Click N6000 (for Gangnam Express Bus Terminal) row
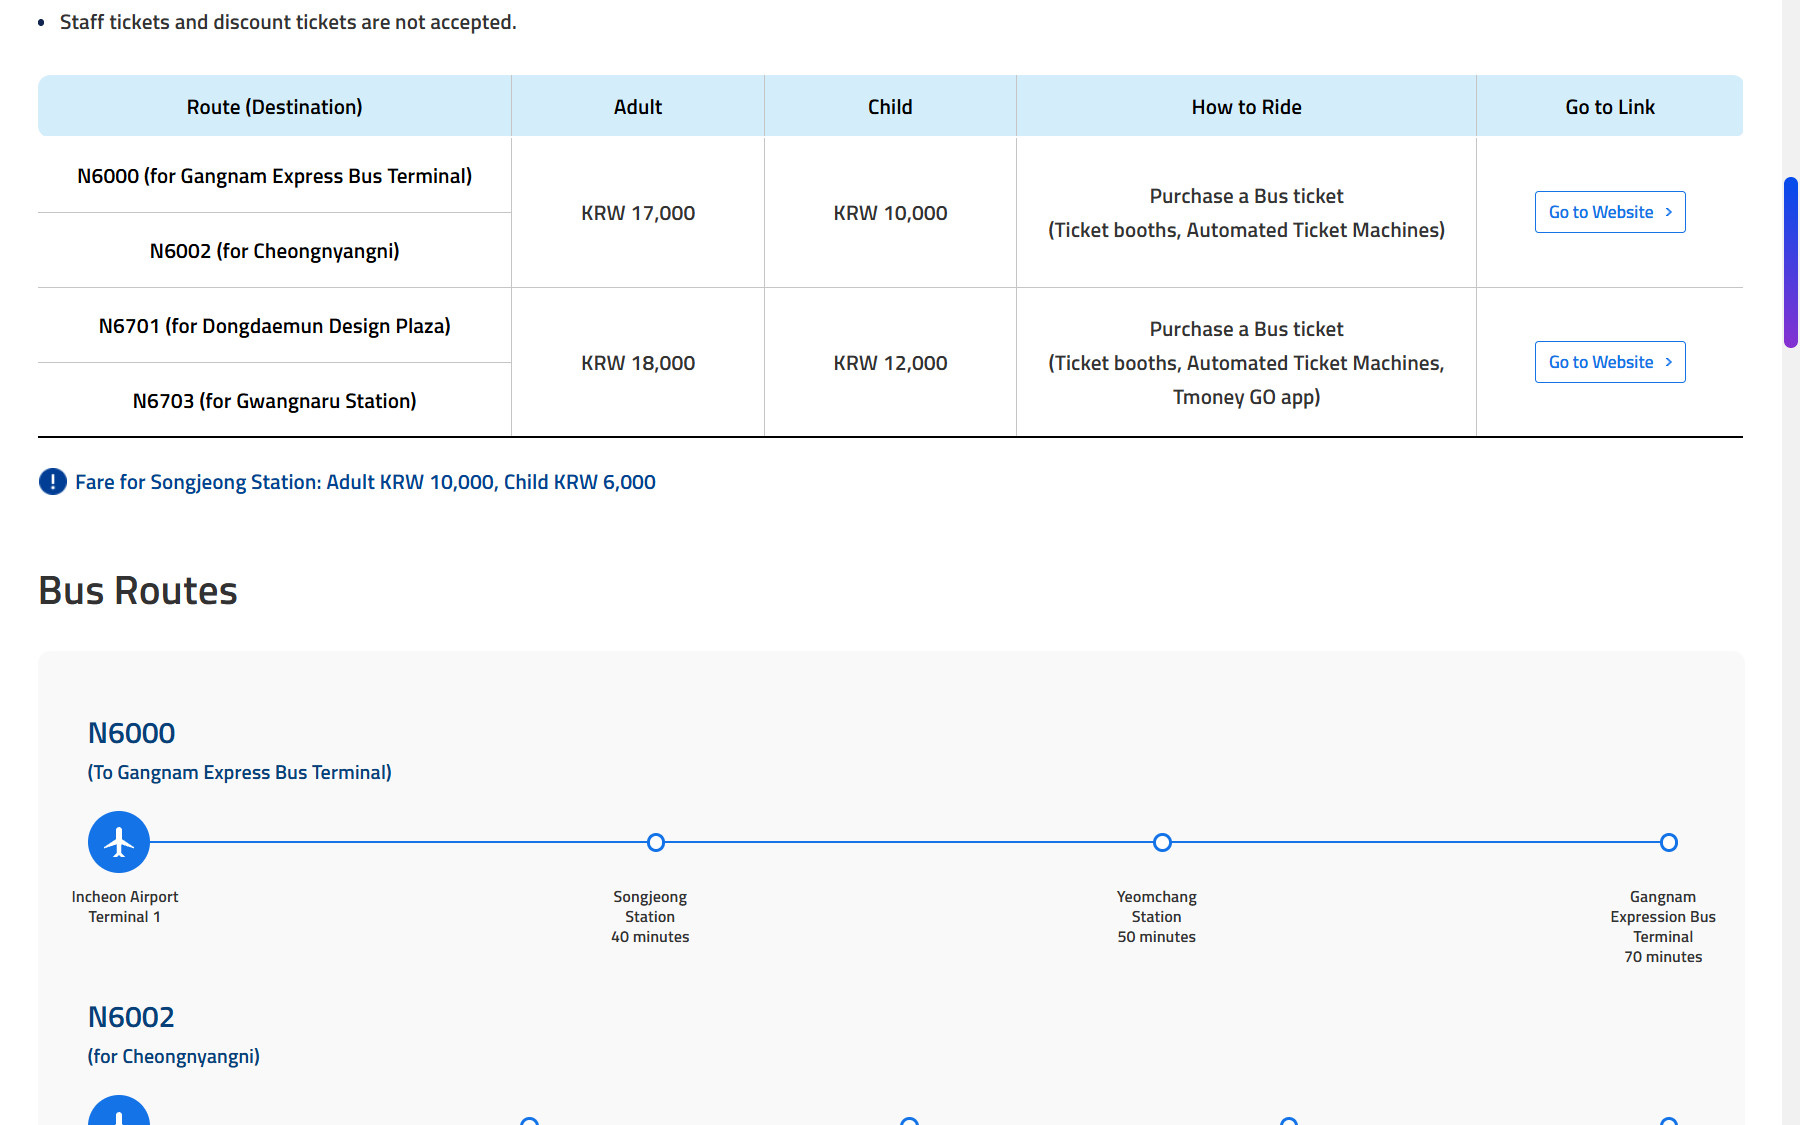This screenshot has width=1800, height=1125. (x=275, y=176)
